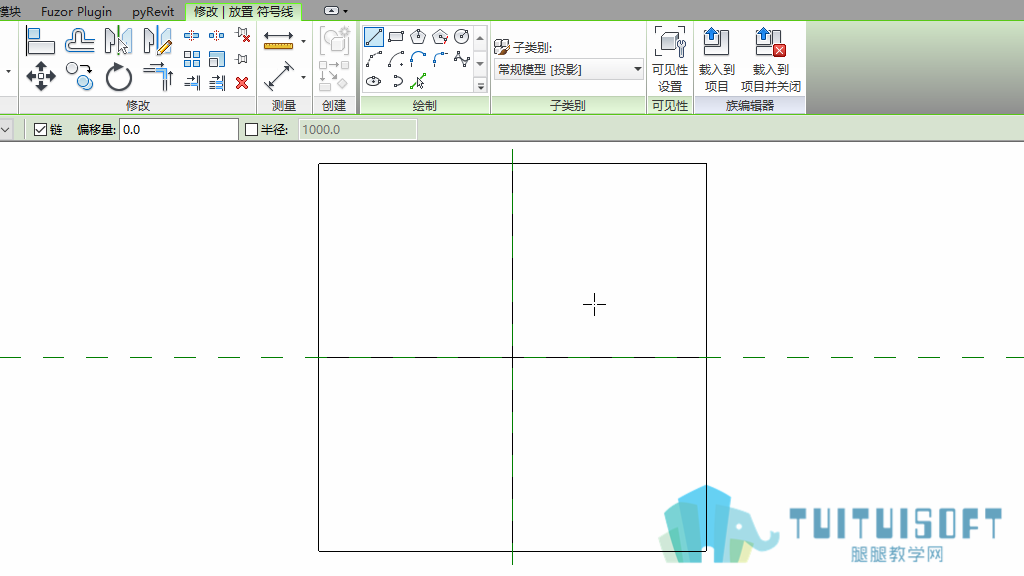Click the red Delete icon

click(242, 83)
